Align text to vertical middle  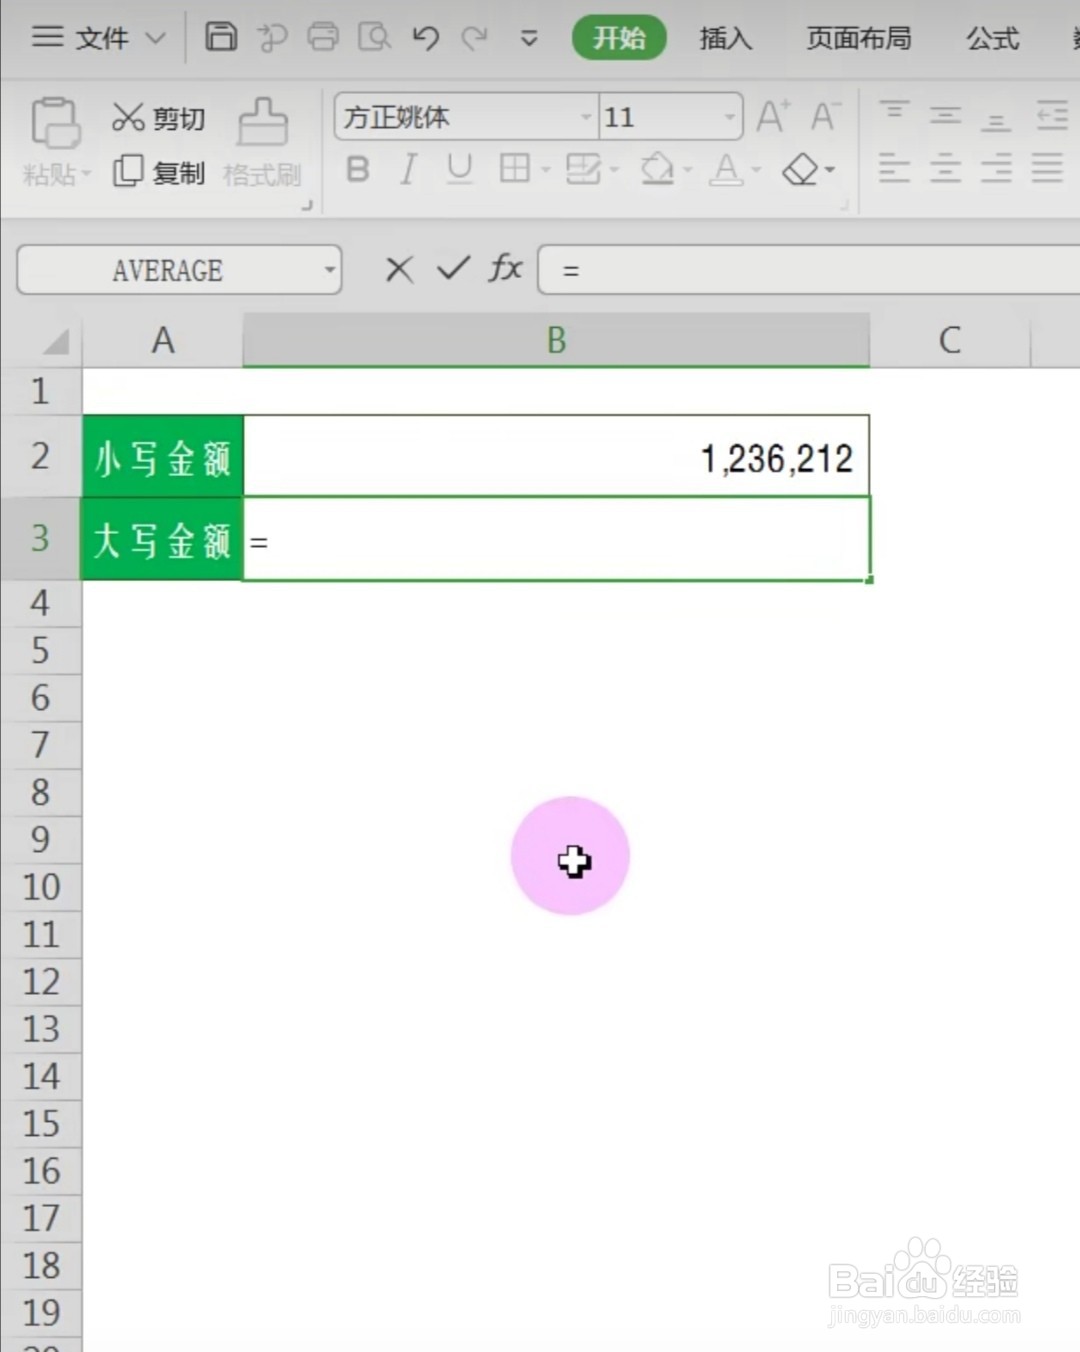tap(945, 116)
